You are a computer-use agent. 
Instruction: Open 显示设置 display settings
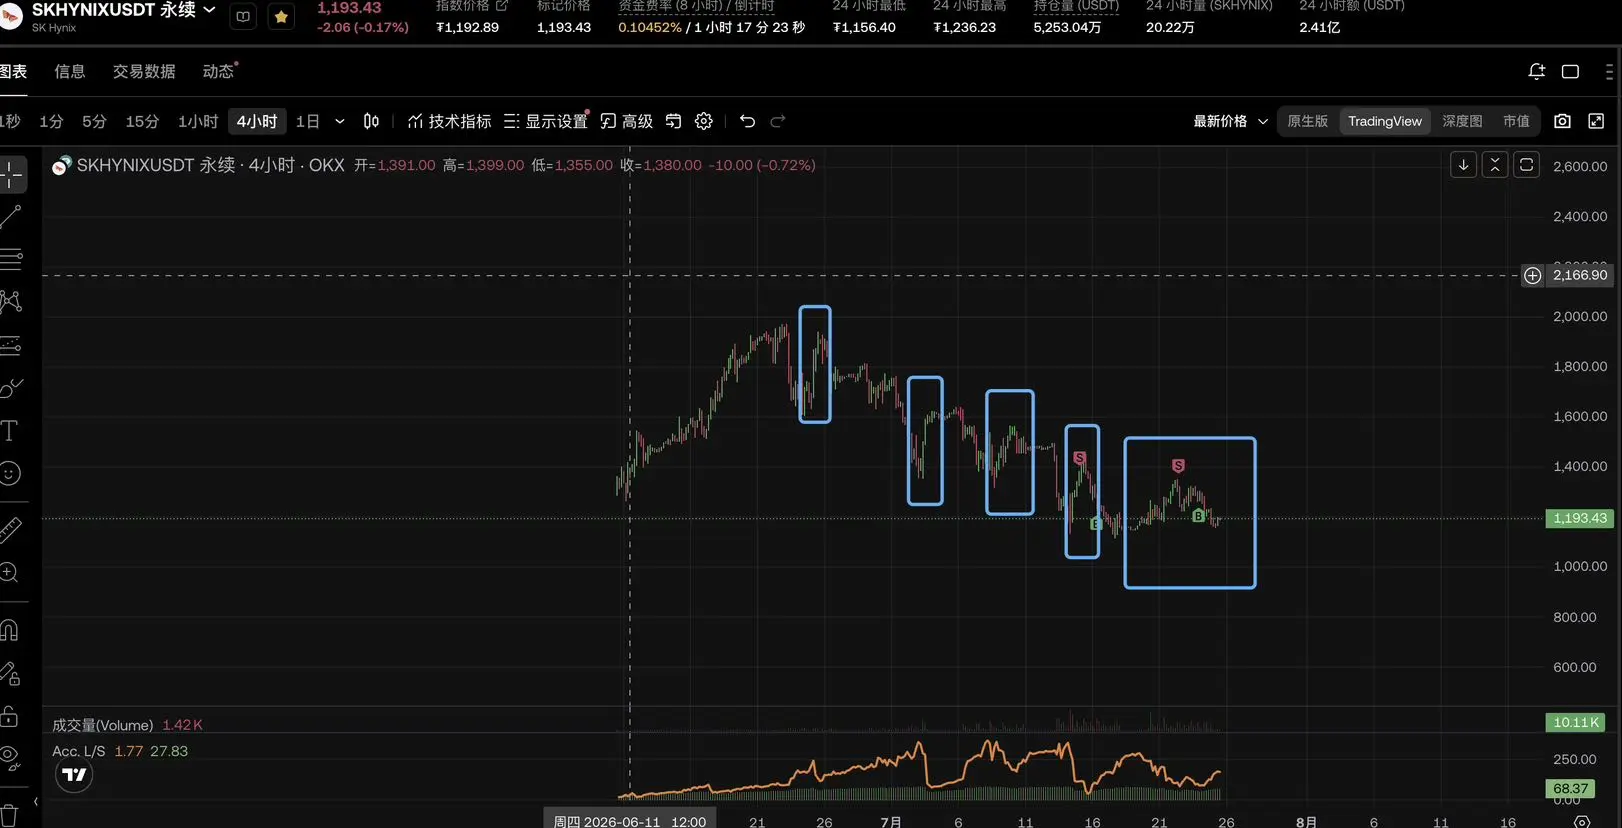click(546, 121)
